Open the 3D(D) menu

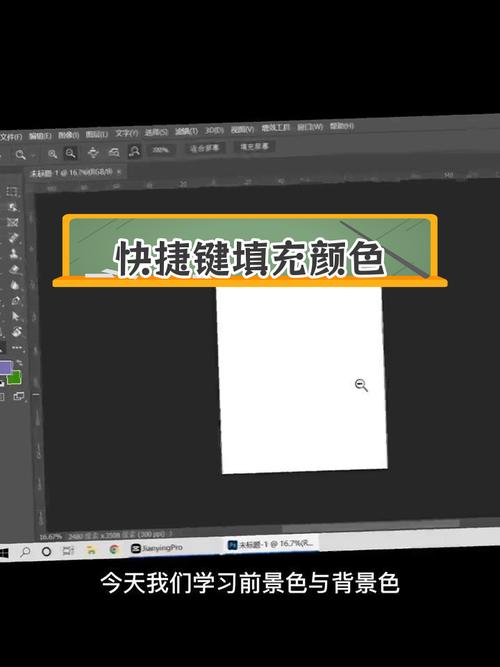coord(214,130)
